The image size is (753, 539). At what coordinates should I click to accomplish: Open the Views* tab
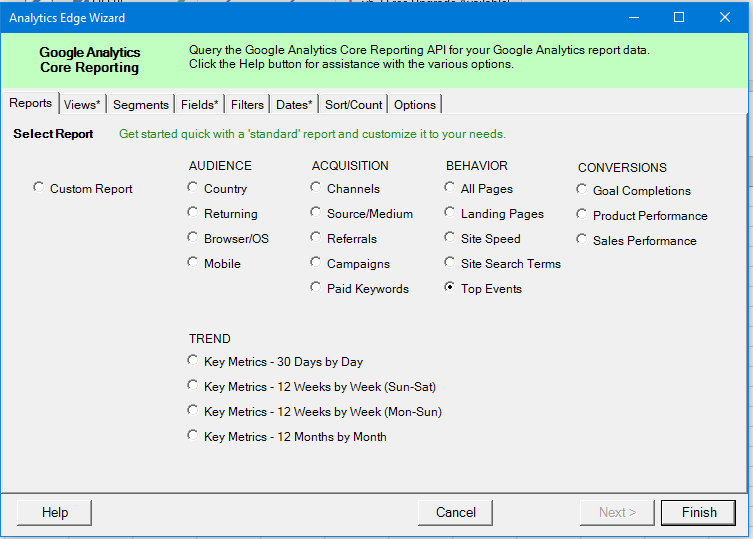tap(82, 105)
